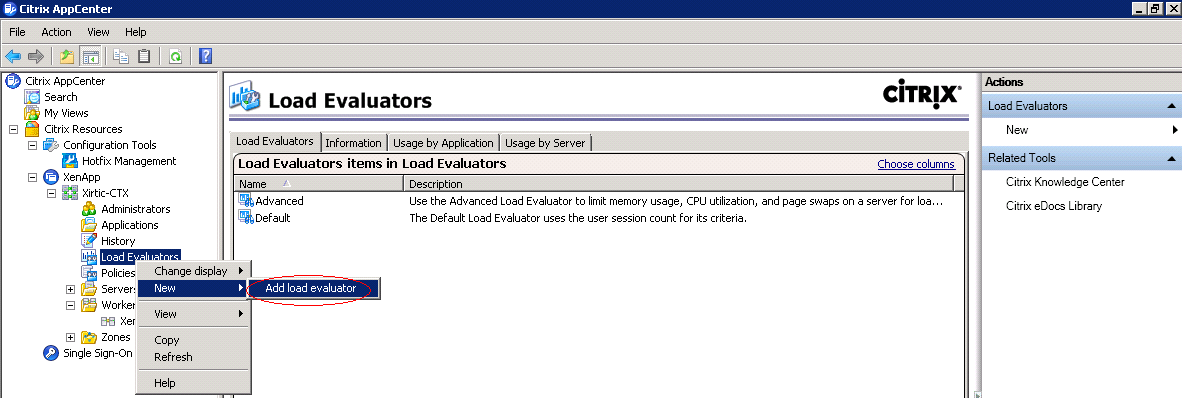
Task: Click the Single Sign-On key icon
Action: 51,353
